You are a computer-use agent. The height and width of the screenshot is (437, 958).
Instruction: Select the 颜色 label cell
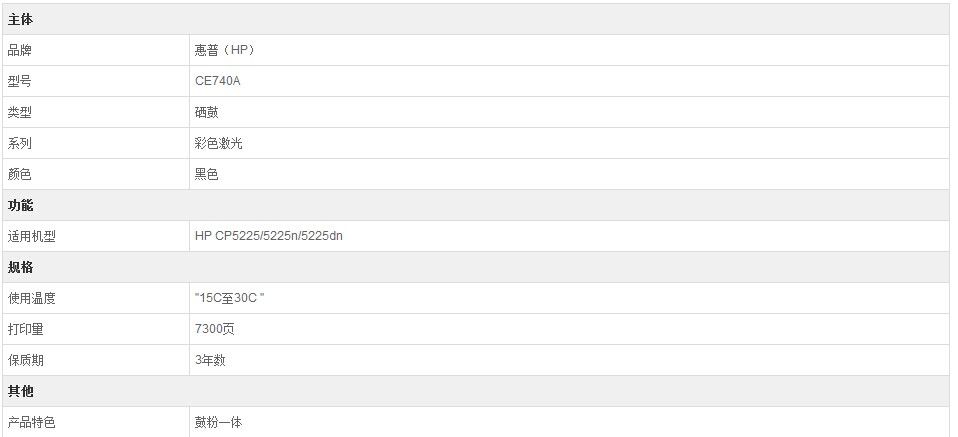click(21, 174)
